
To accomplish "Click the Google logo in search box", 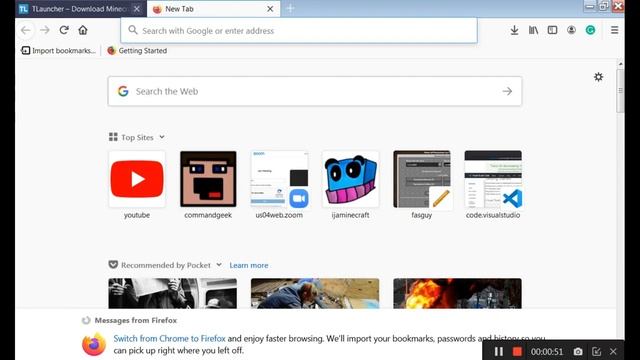I will (x=123, y=91).
